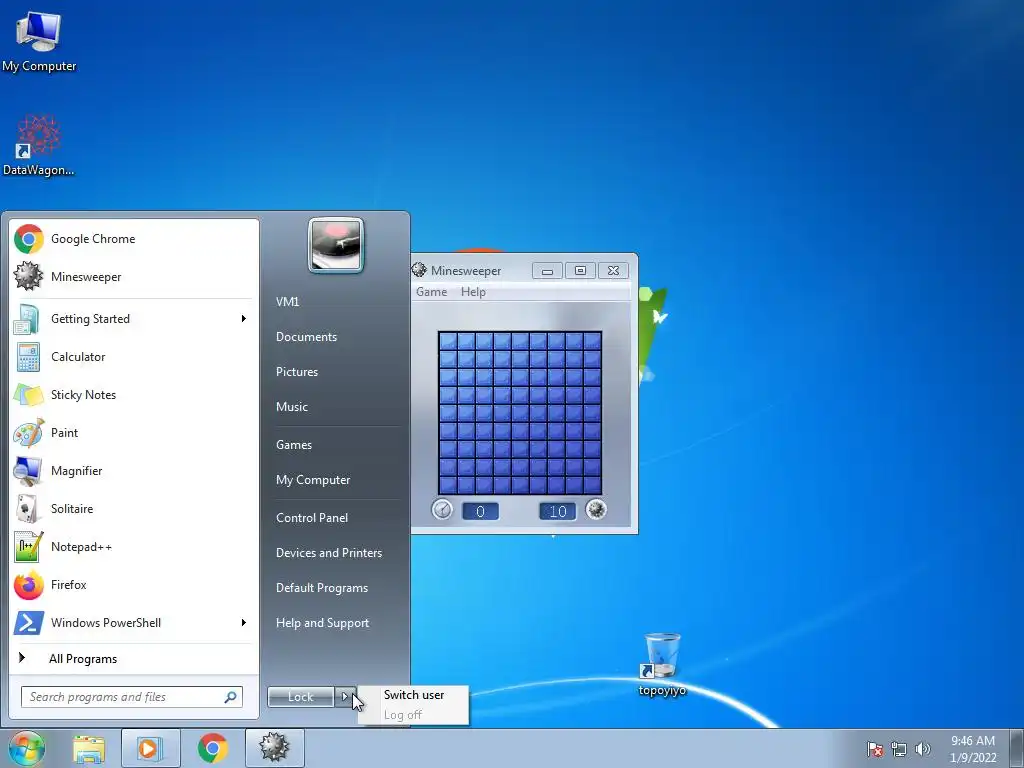Click the bottom-right Minesweeper grid tile
Viewport: 1024px width, 768px height.
click(592, 485)
